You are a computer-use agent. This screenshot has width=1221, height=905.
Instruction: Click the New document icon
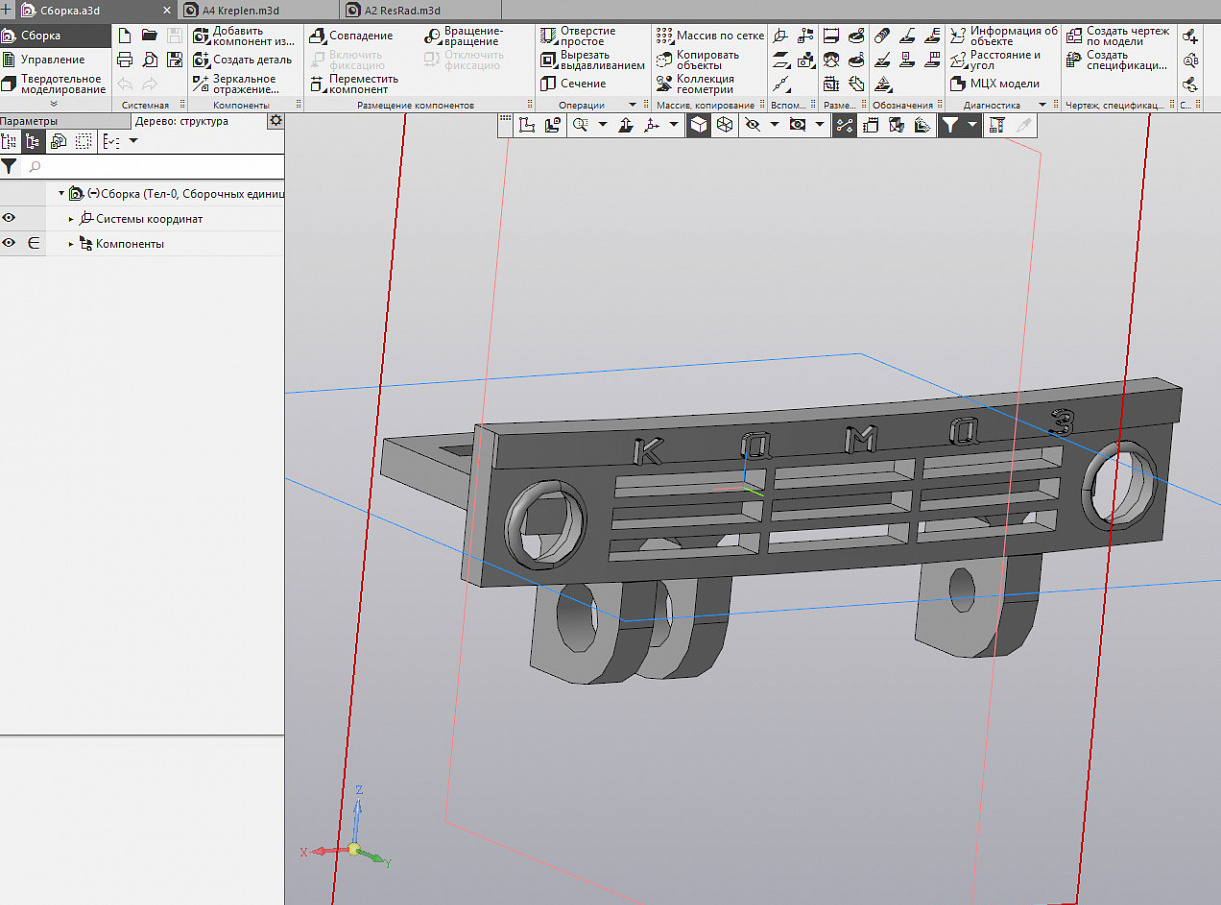click(x=125, y=35)
